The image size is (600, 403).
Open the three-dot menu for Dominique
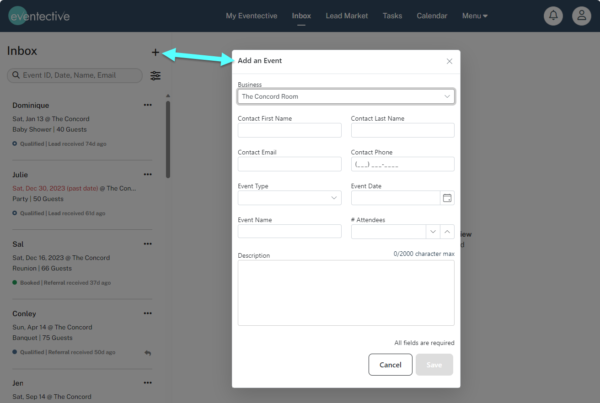click(x=148, y=105)
